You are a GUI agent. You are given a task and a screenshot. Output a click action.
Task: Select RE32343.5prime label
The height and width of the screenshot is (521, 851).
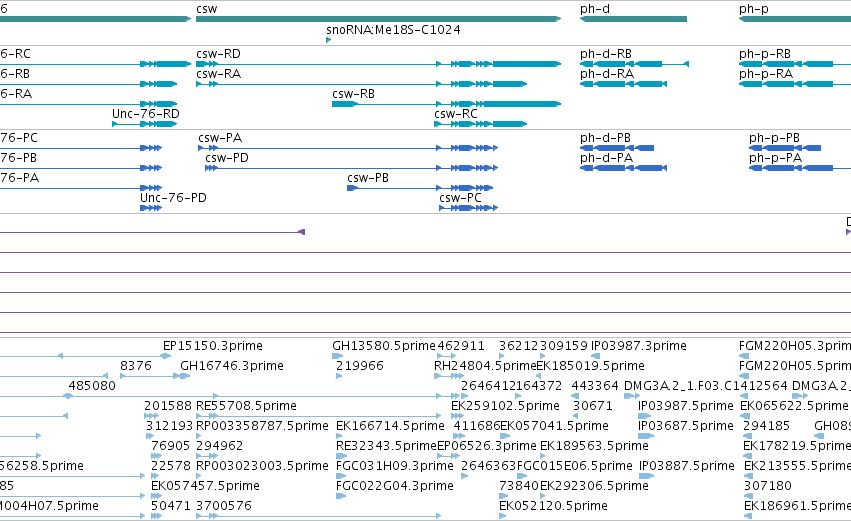pos(386,446)
